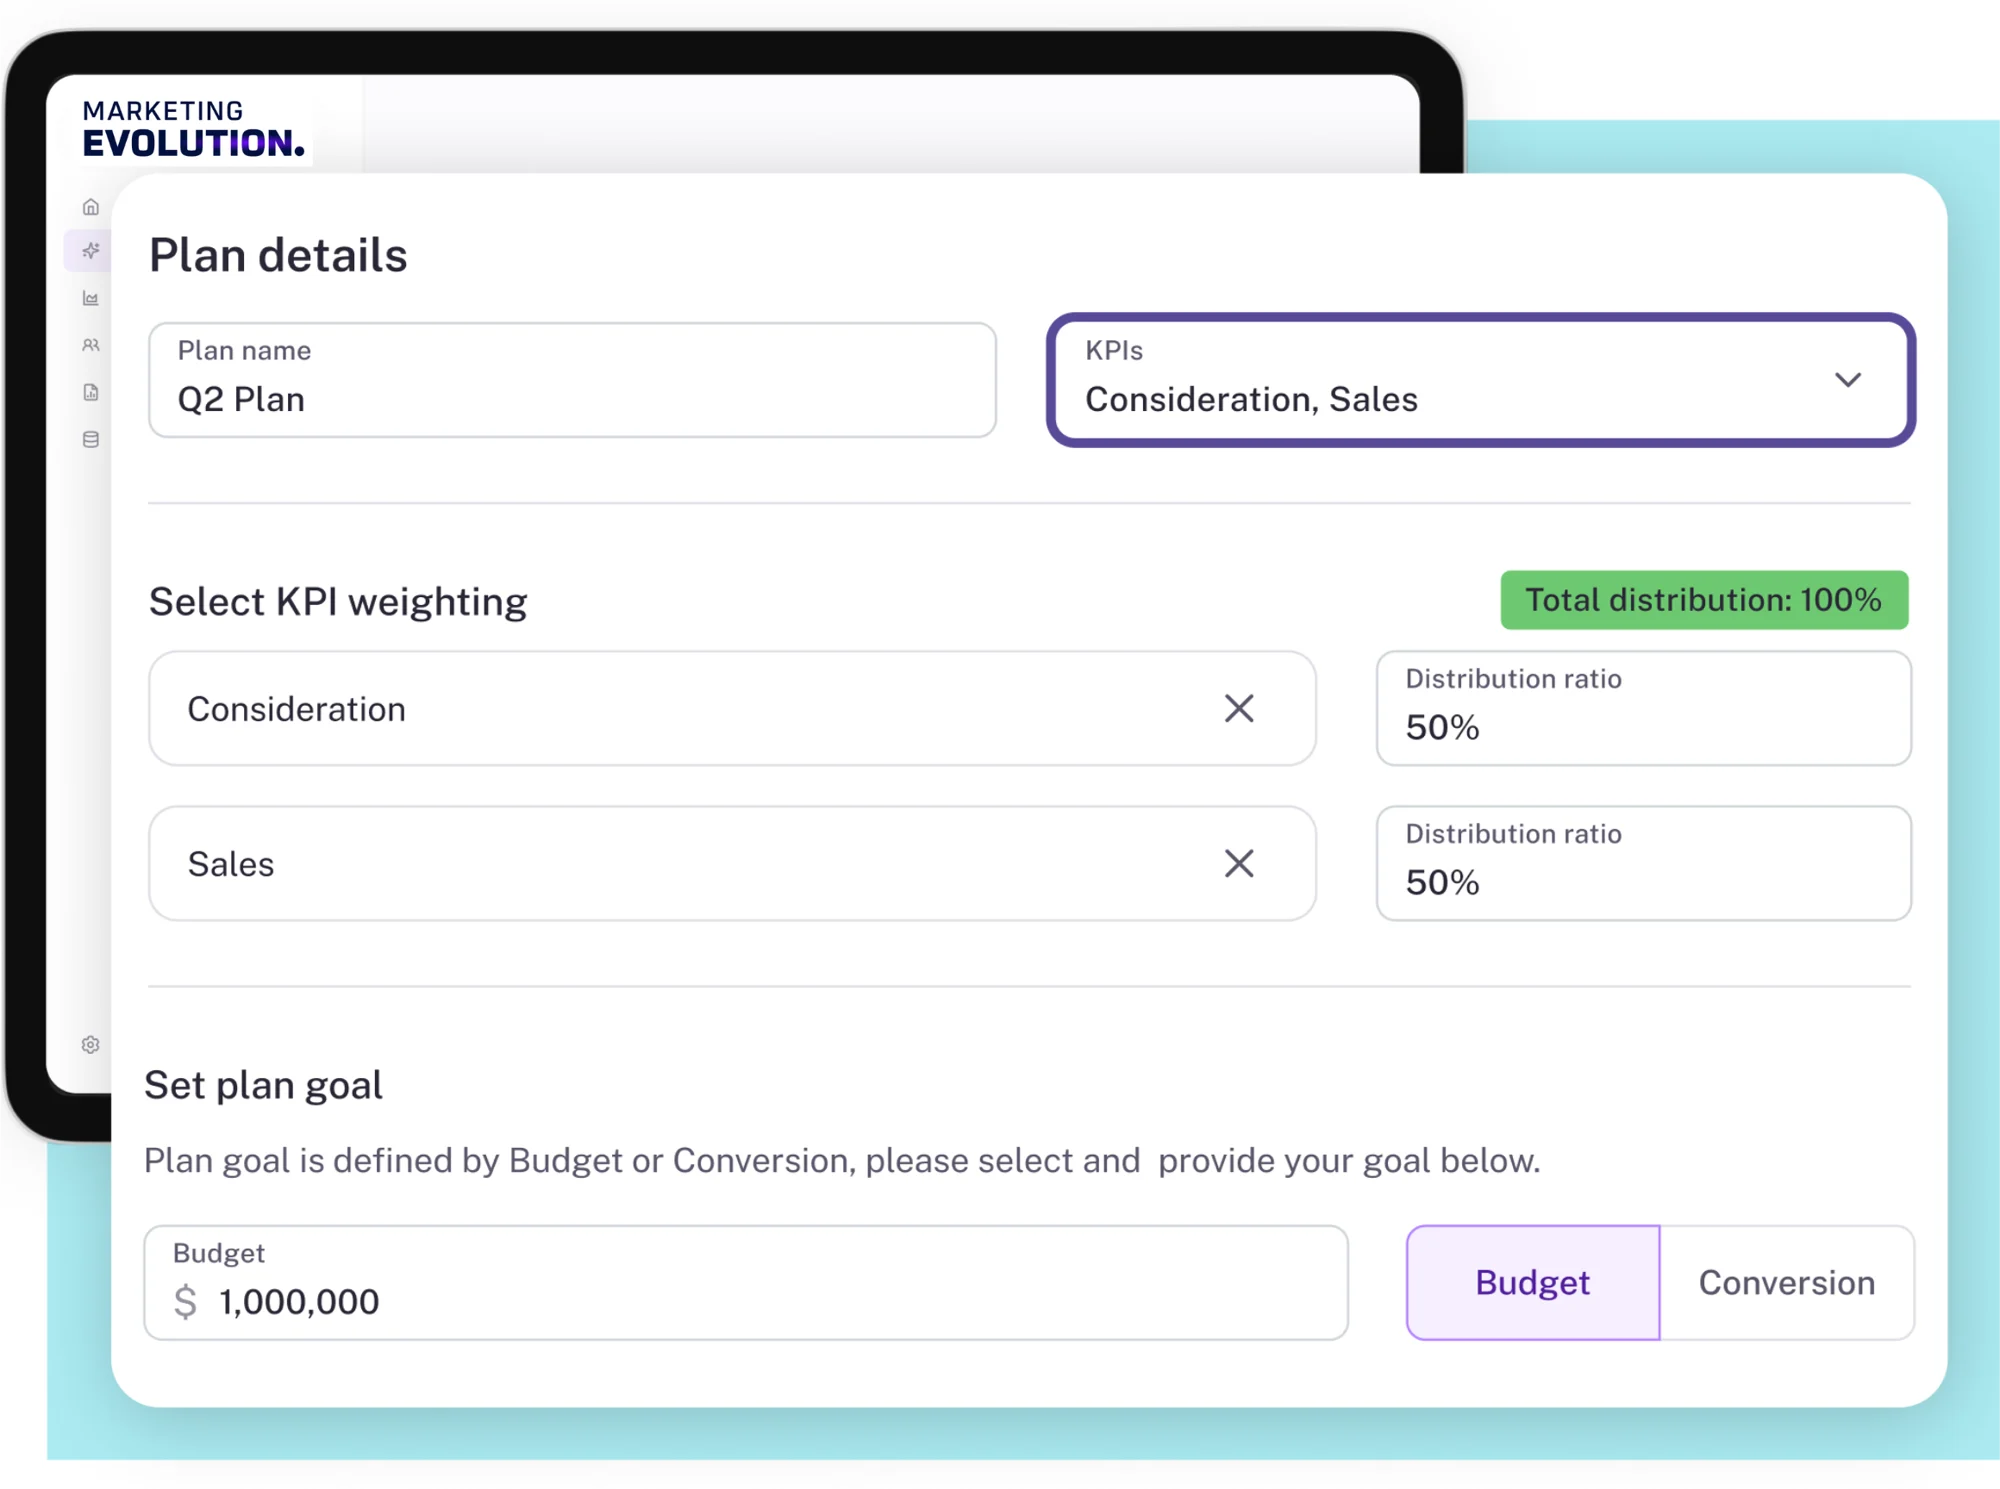
Task: Open the KPIs Consideration, Sales selector
Action: coord(1400,381)
